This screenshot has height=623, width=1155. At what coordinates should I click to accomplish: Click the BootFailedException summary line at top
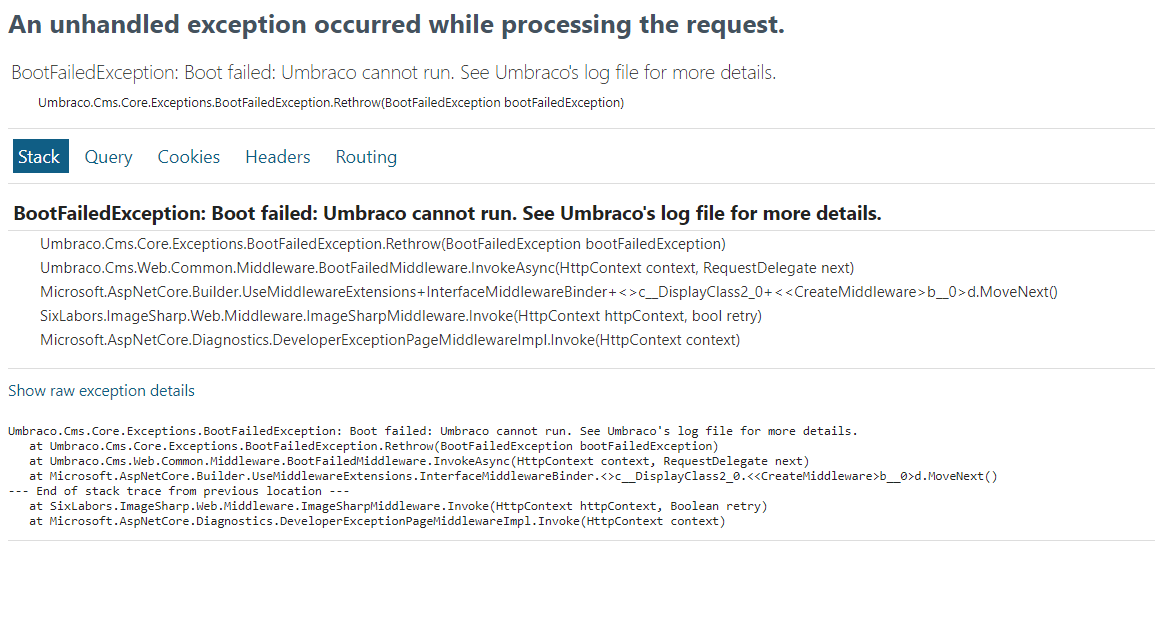(x=393, y=72)
